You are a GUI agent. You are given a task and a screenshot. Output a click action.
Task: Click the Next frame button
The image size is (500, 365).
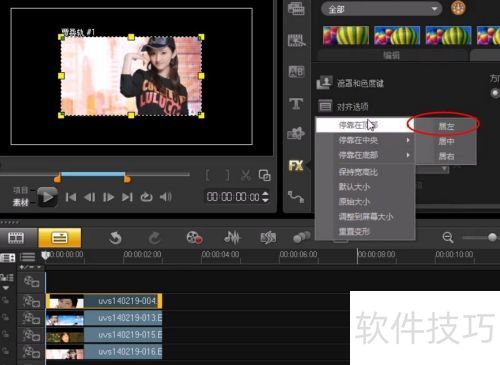click(x=108, y=197)
